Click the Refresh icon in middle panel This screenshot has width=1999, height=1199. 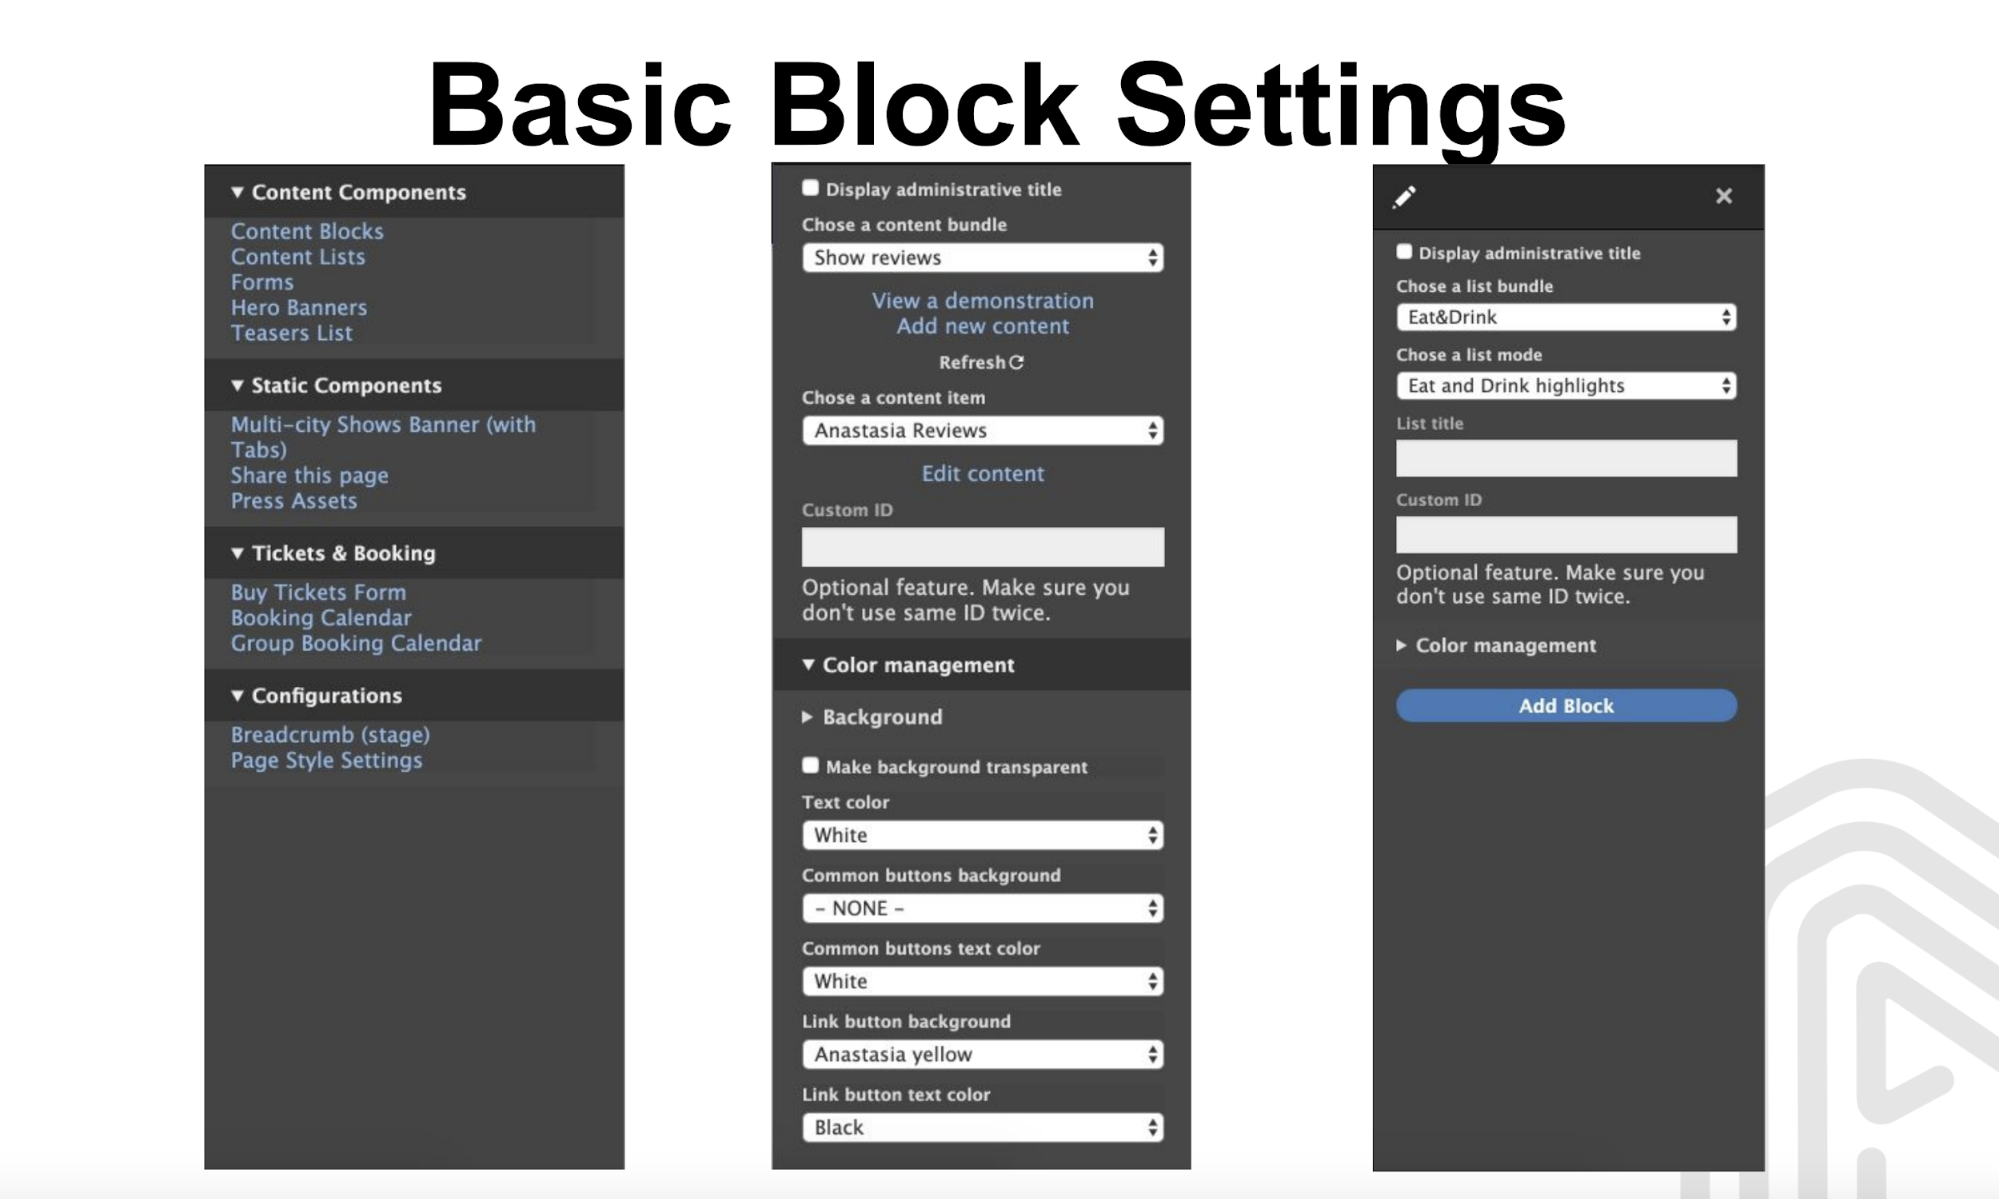(x=1017, y=363)
